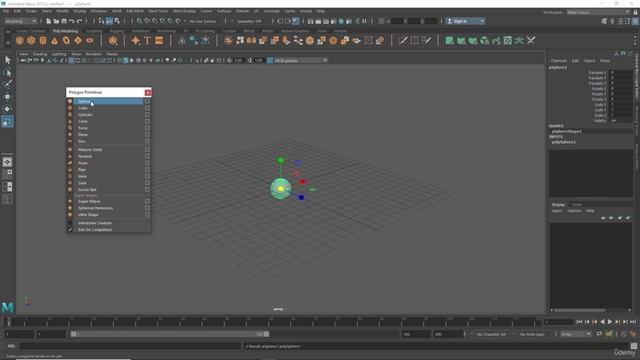This screenshot has height=360, width=640.
Task: Click the single perspective panel layout icon
Action: pos(7,162)
